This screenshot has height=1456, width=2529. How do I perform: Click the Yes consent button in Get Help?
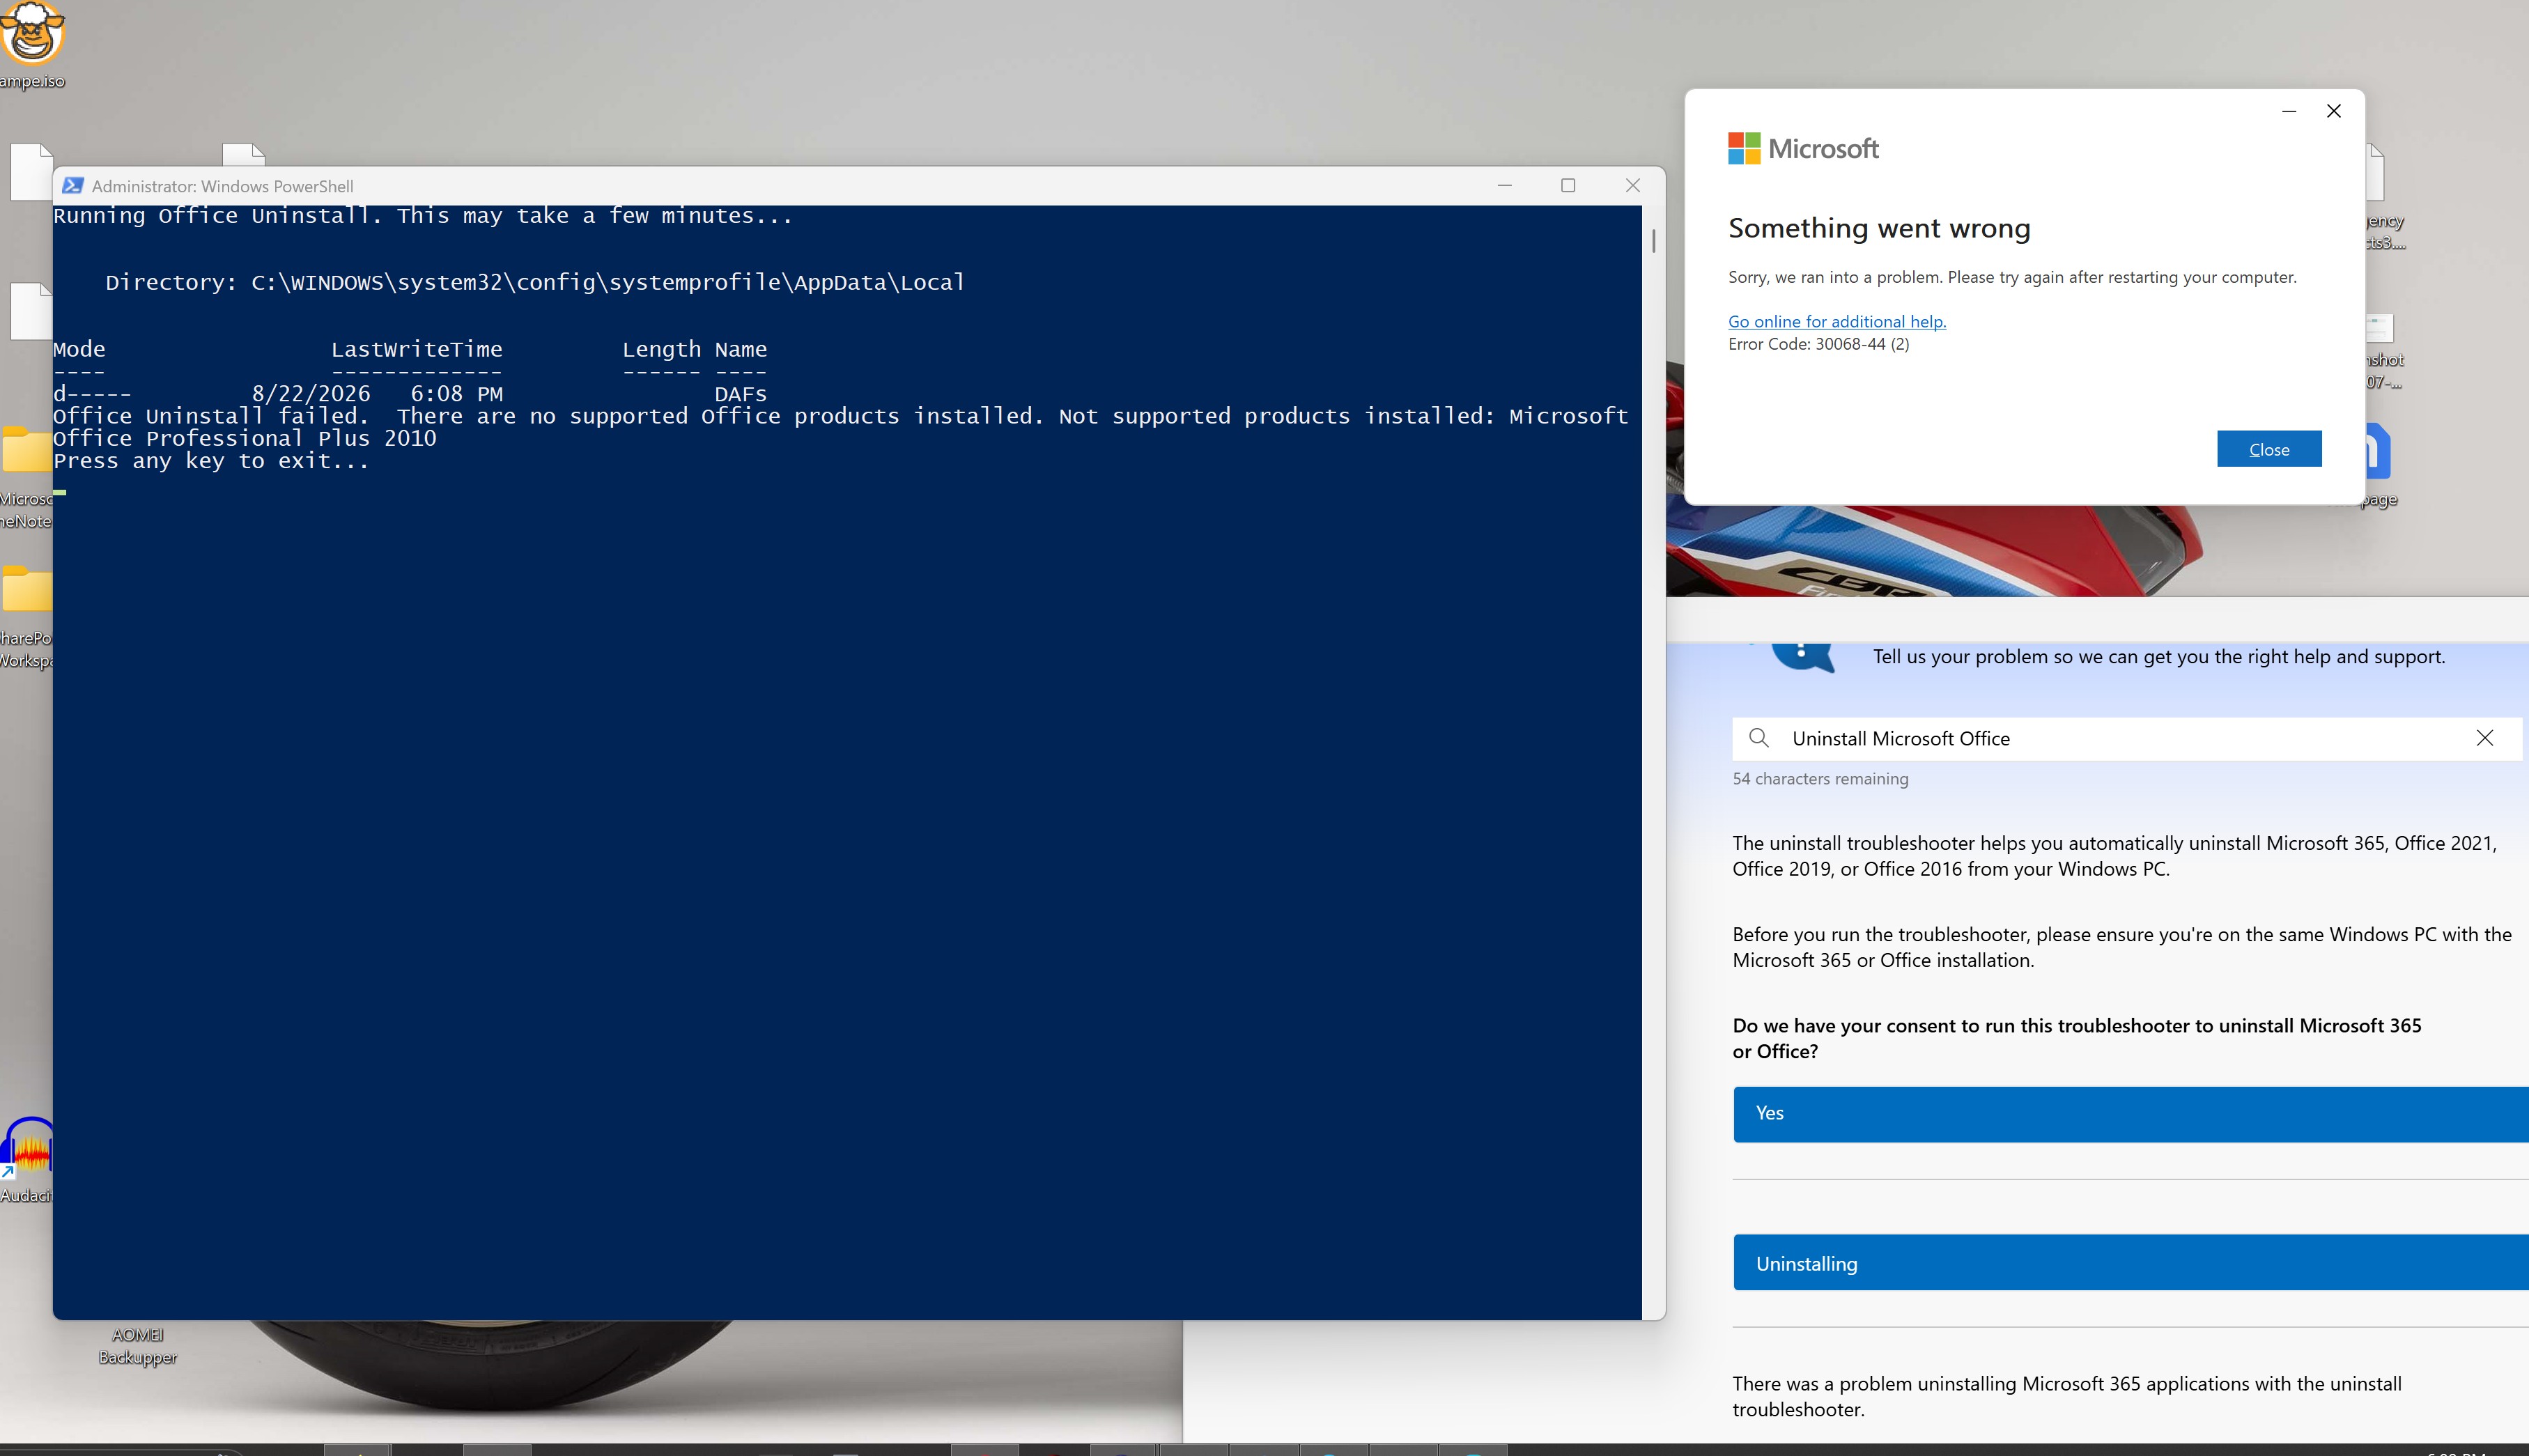[2131, 1114]
